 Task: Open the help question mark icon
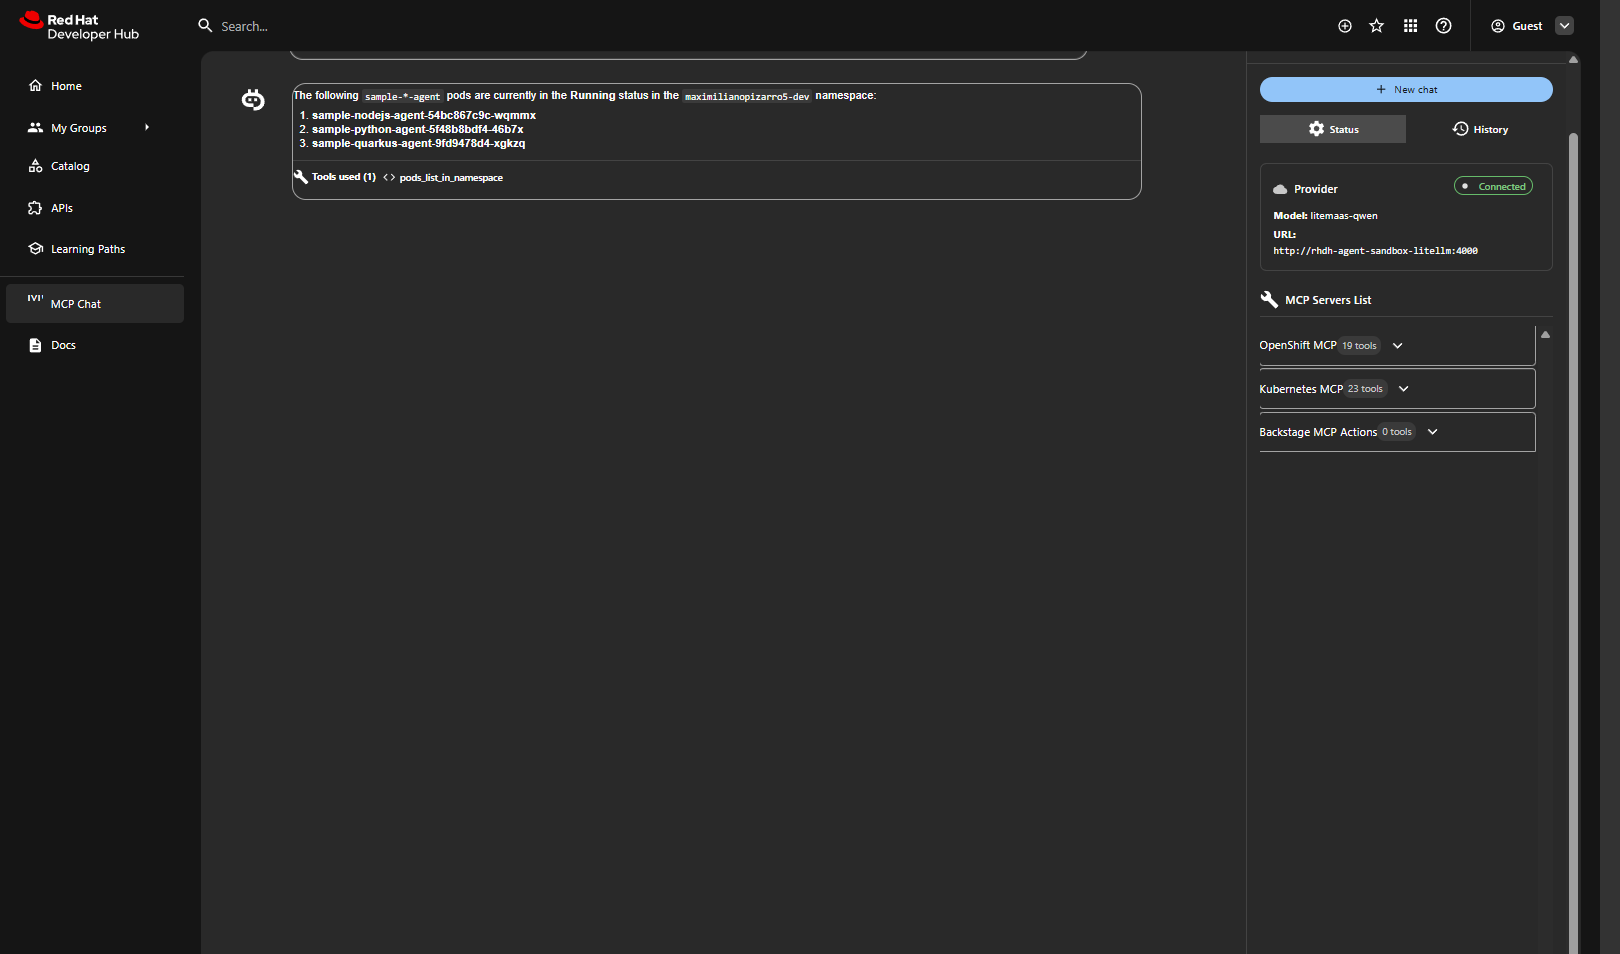(x=1443, y=26)
